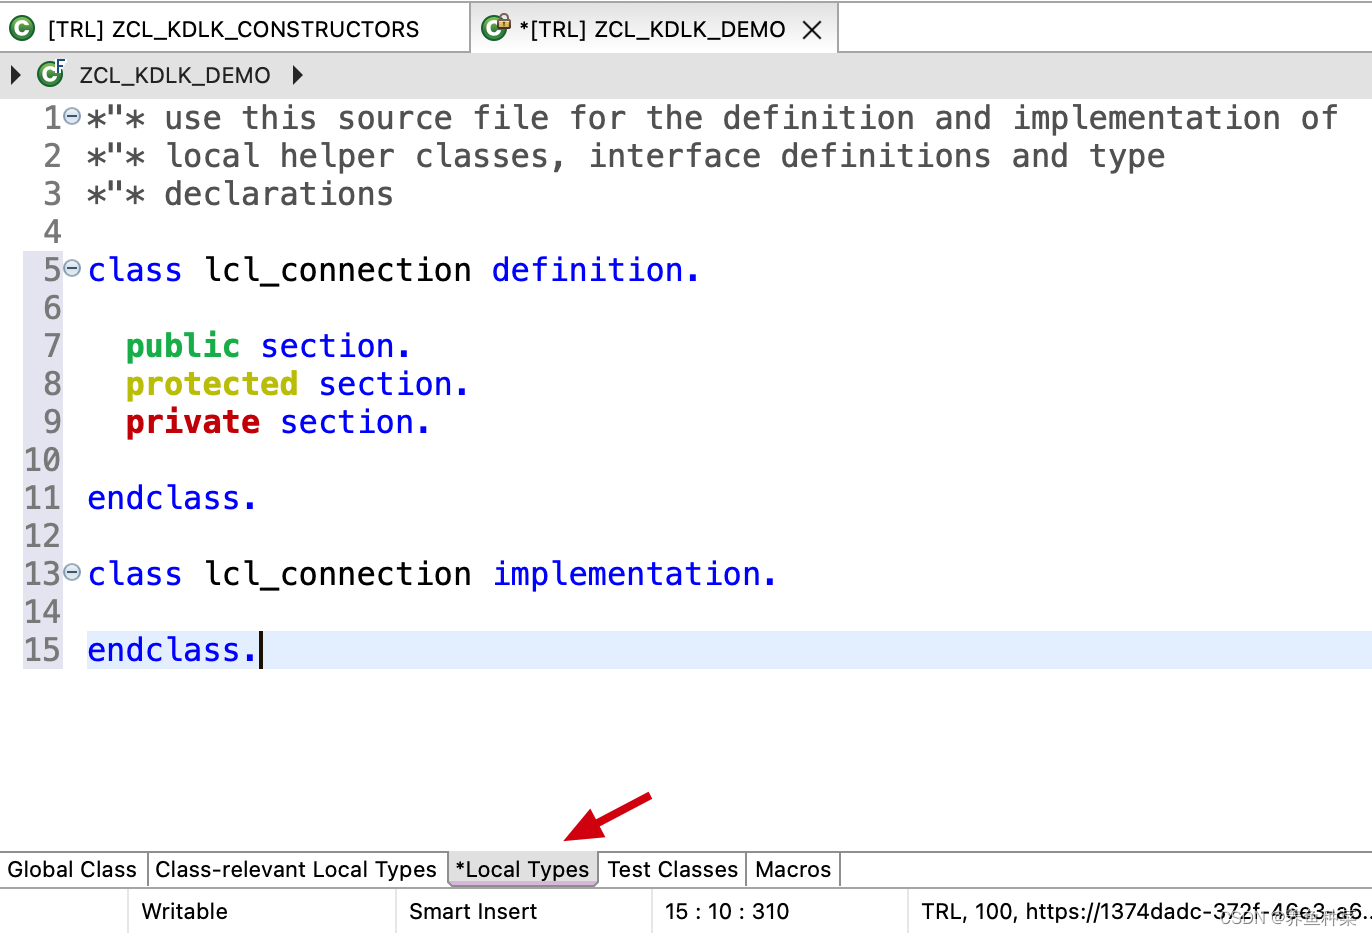The height and width of the screenshot is (936, 1372).
Task: Open the chevron right of ZCL_KDLK_DEMO breadcrumb
Action: tap(297, 74)
